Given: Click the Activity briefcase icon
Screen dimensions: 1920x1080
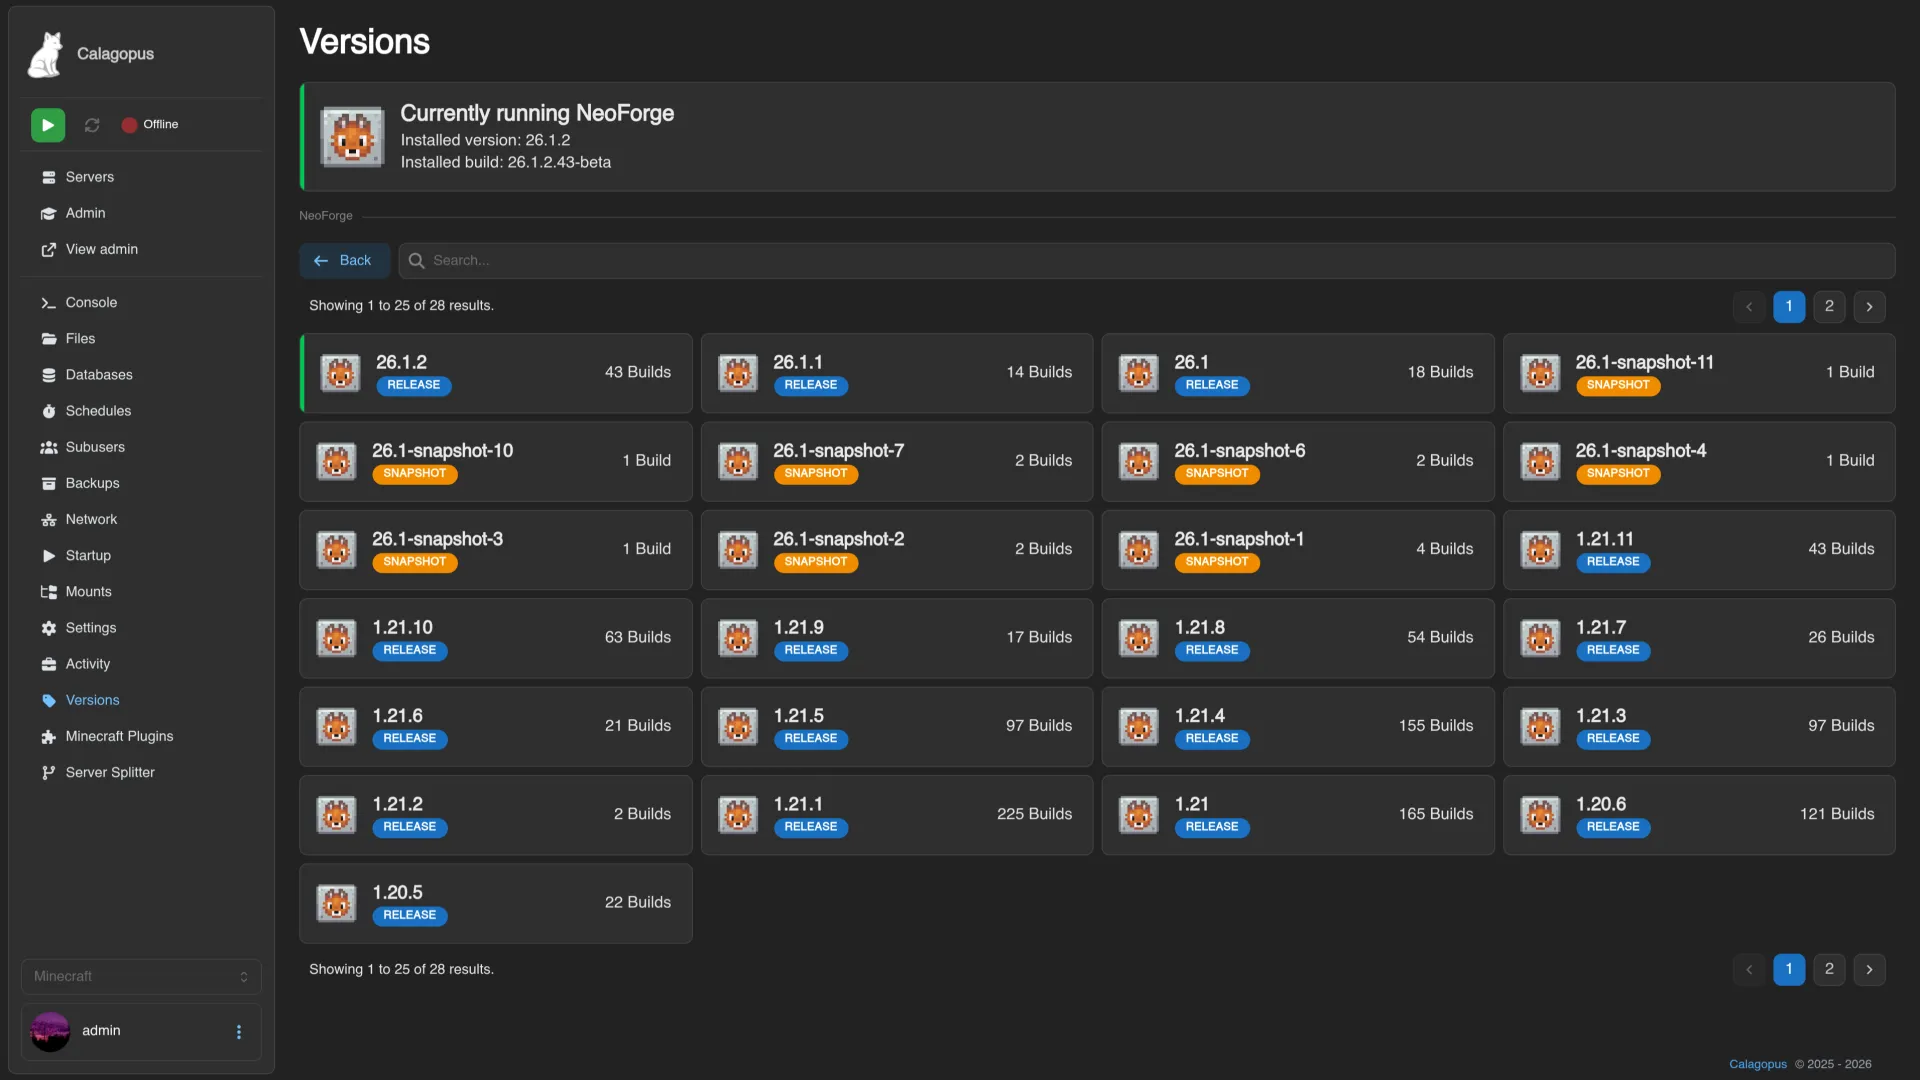Looking at the screenshot, I should tap(48, 664).
